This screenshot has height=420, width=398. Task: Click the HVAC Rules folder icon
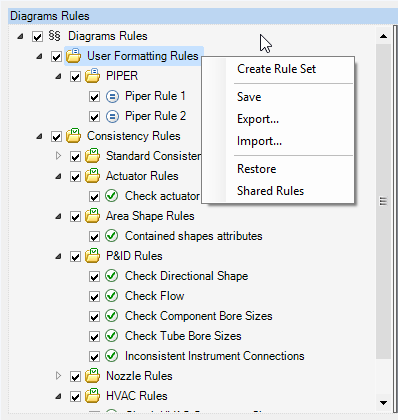coord(92,396)
